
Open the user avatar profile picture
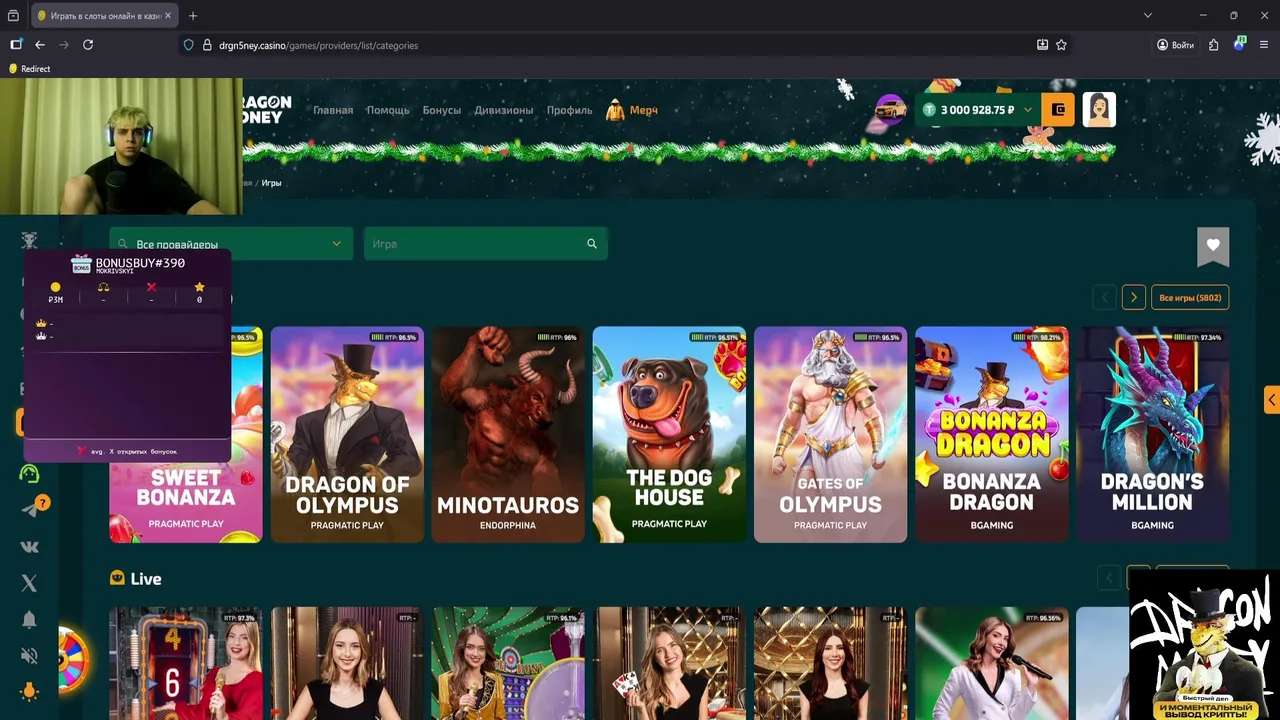point(1099,110)
